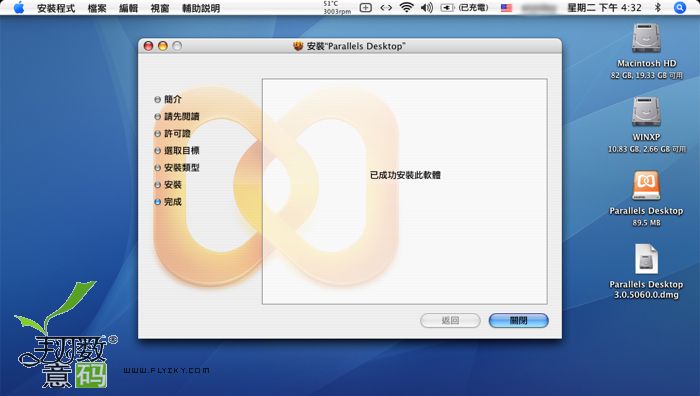Open Spotlight search
The image size is (700, 396).
pos(679,8)
